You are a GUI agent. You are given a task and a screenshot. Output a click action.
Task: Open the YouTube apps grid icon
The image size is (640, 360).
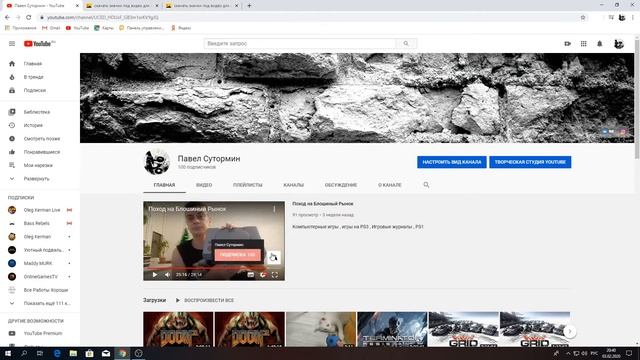(x=584, y=44)
